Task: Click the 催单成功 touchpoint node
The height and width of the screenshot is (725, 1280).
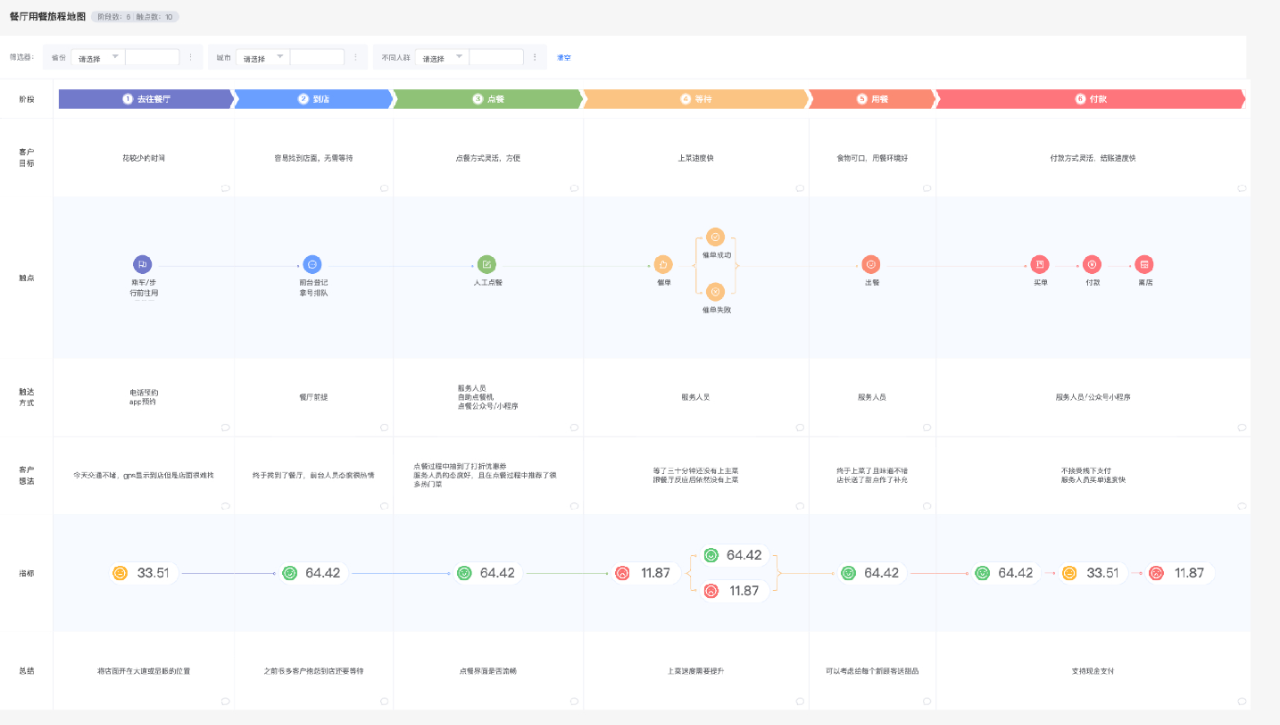Action: click(x=715, y=237)
